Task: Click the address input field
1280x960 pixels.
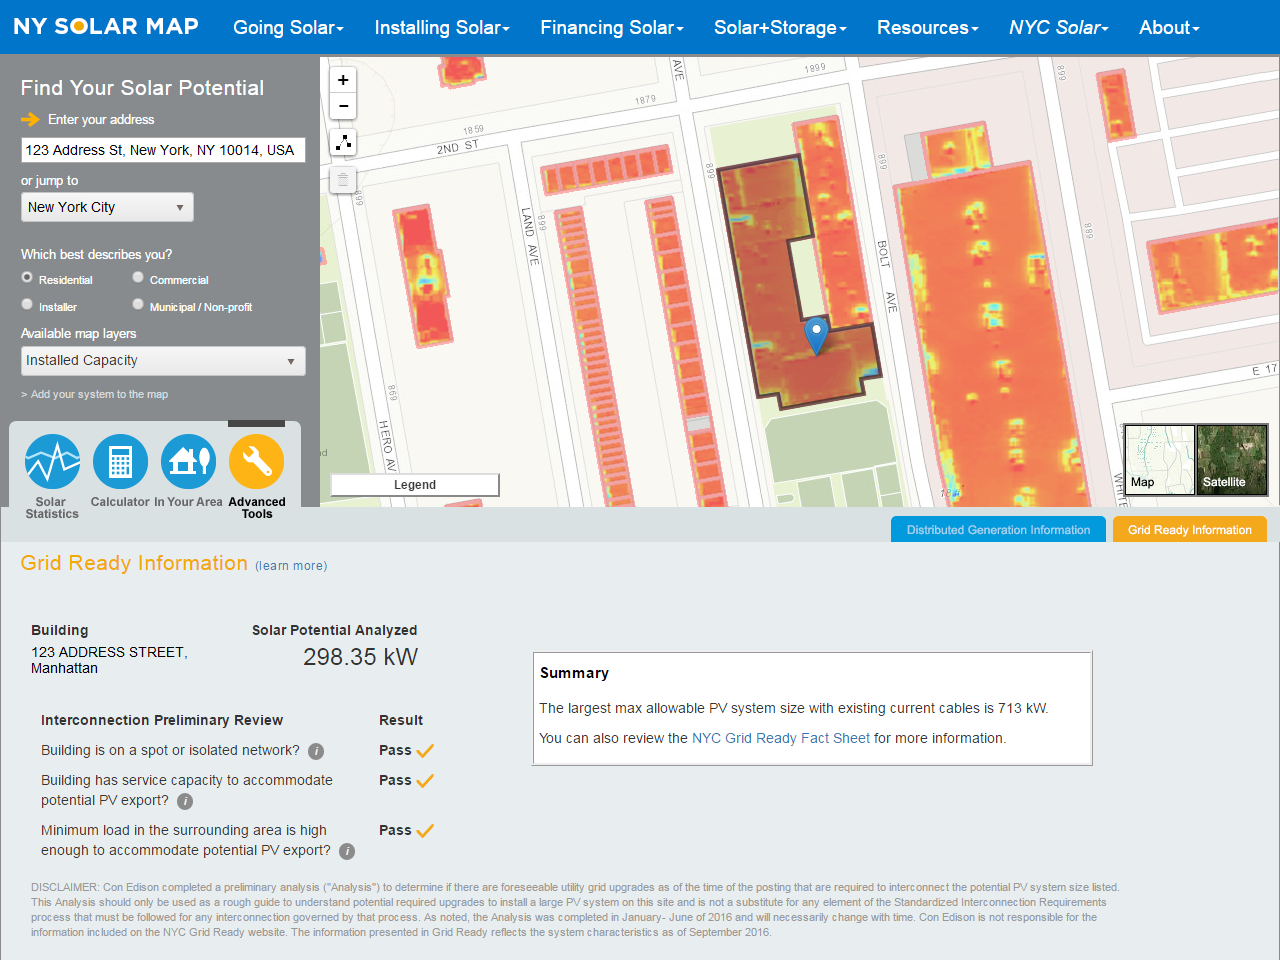Action: click(163, 150)
